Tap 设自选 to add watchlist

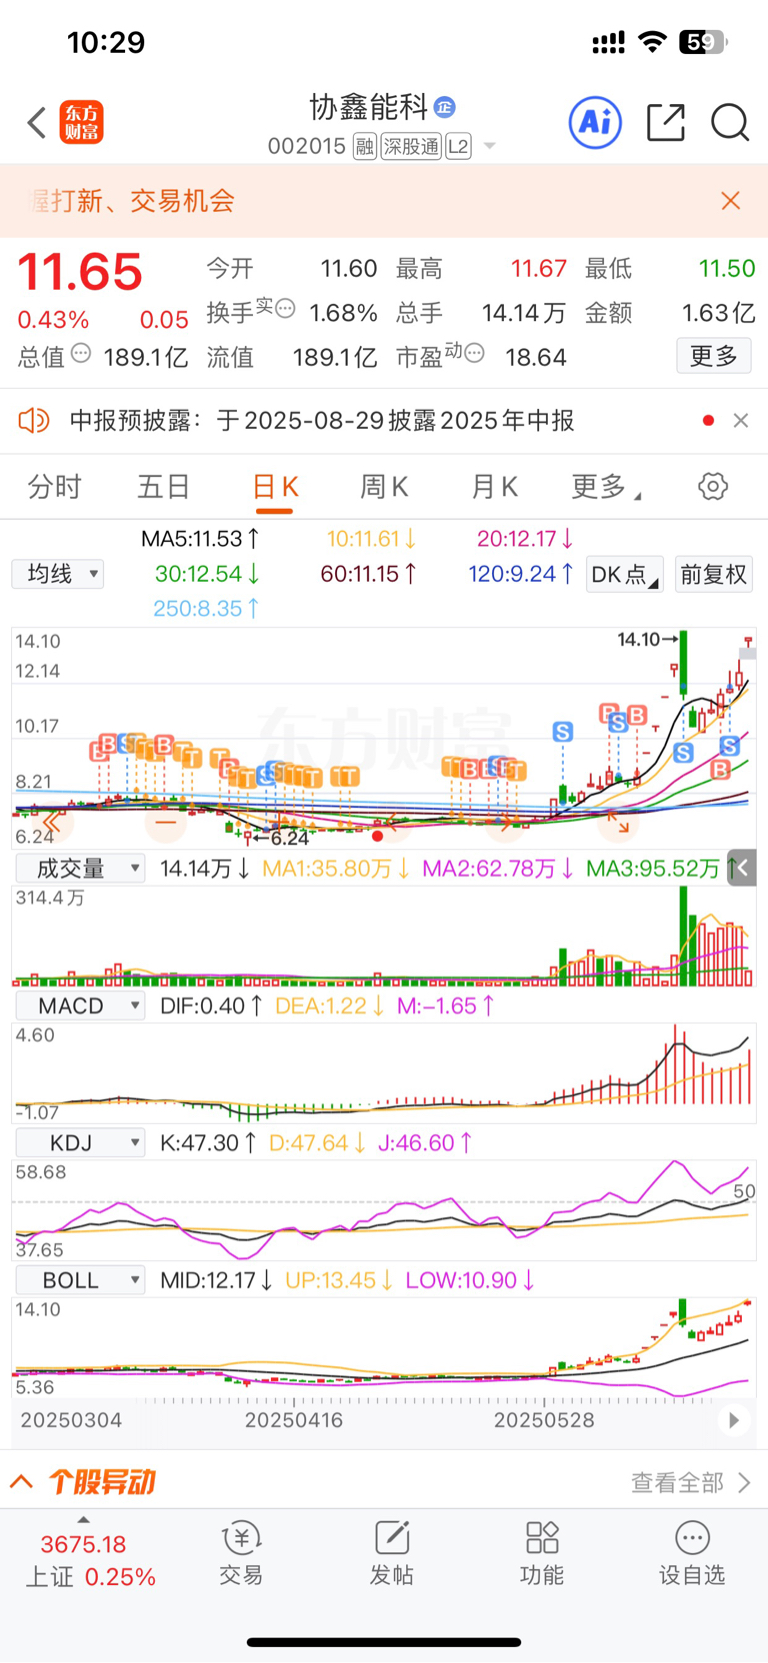(x=692, y=1554)
